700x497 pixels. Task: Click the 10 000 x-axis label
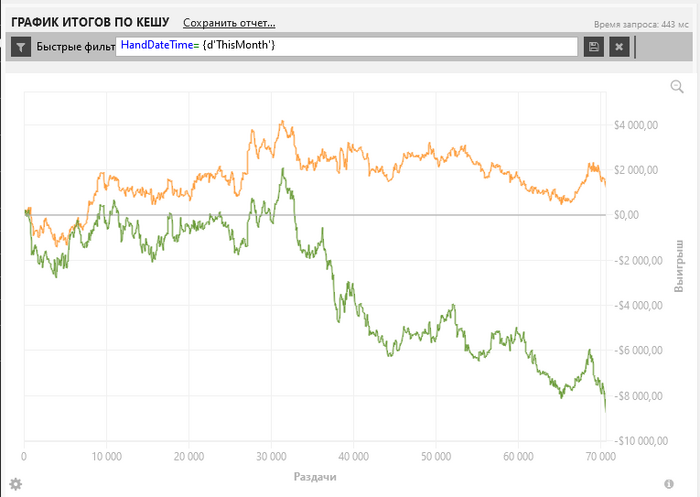[x=106, y=456]
